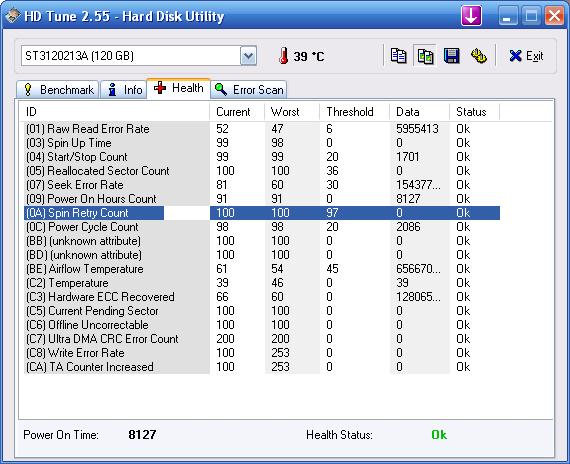
Task: Select the (C5) Current Pending Sector row
Action: pos(262,311)
